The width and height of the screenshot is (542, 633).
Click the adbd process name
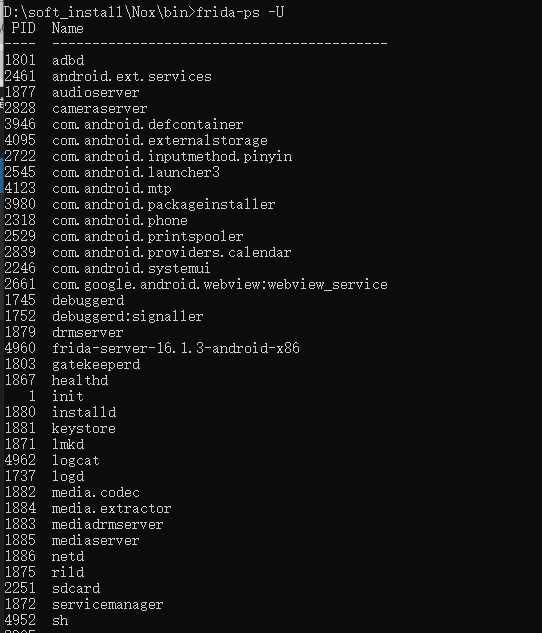[x=68, y=61]
